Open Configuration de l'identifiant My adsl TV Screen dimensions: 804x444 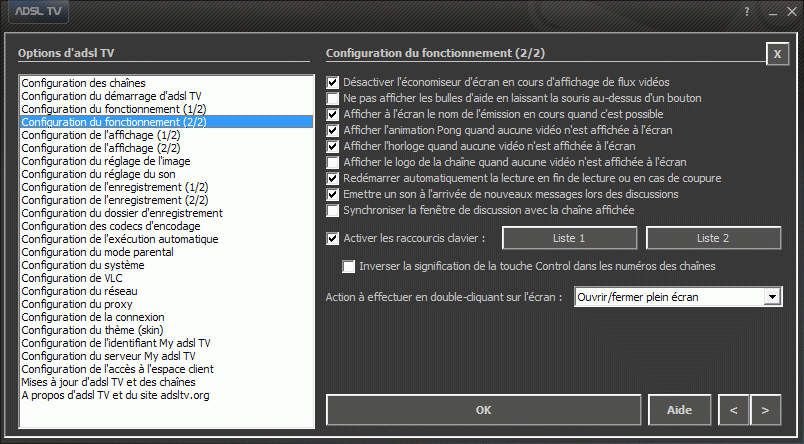[167, 343]
